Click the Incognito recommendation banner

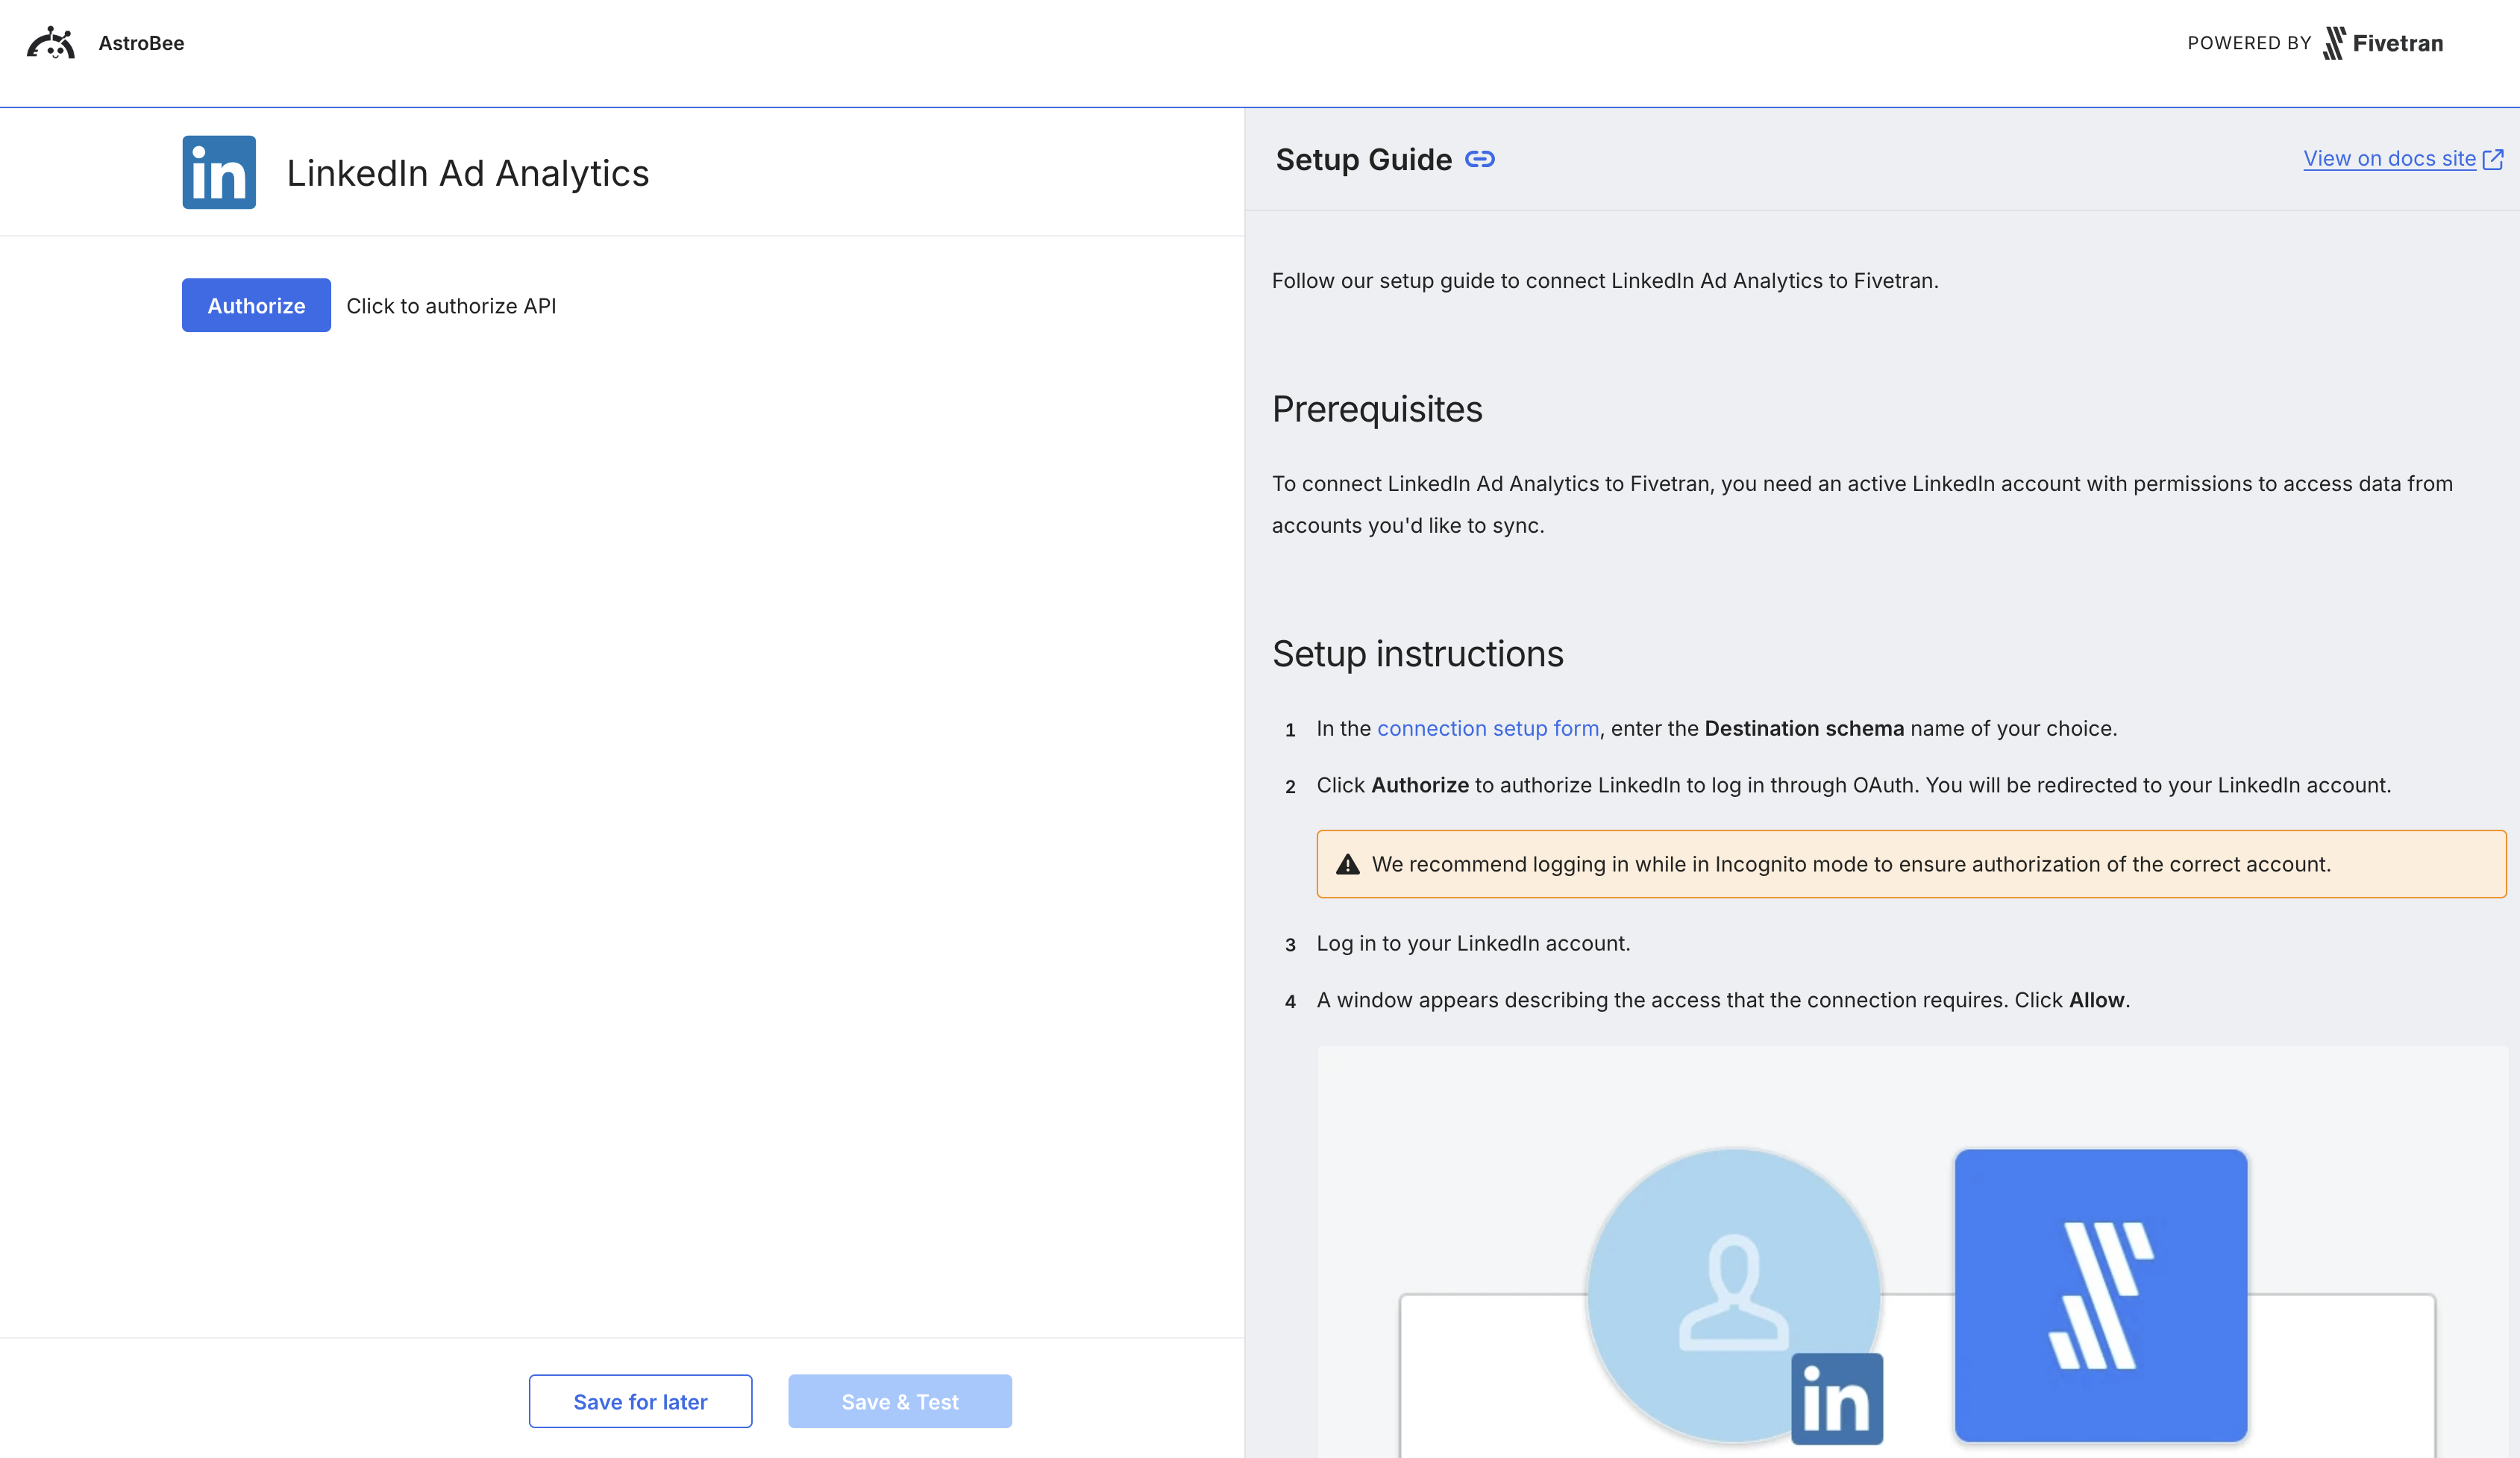coord(1911,863)
